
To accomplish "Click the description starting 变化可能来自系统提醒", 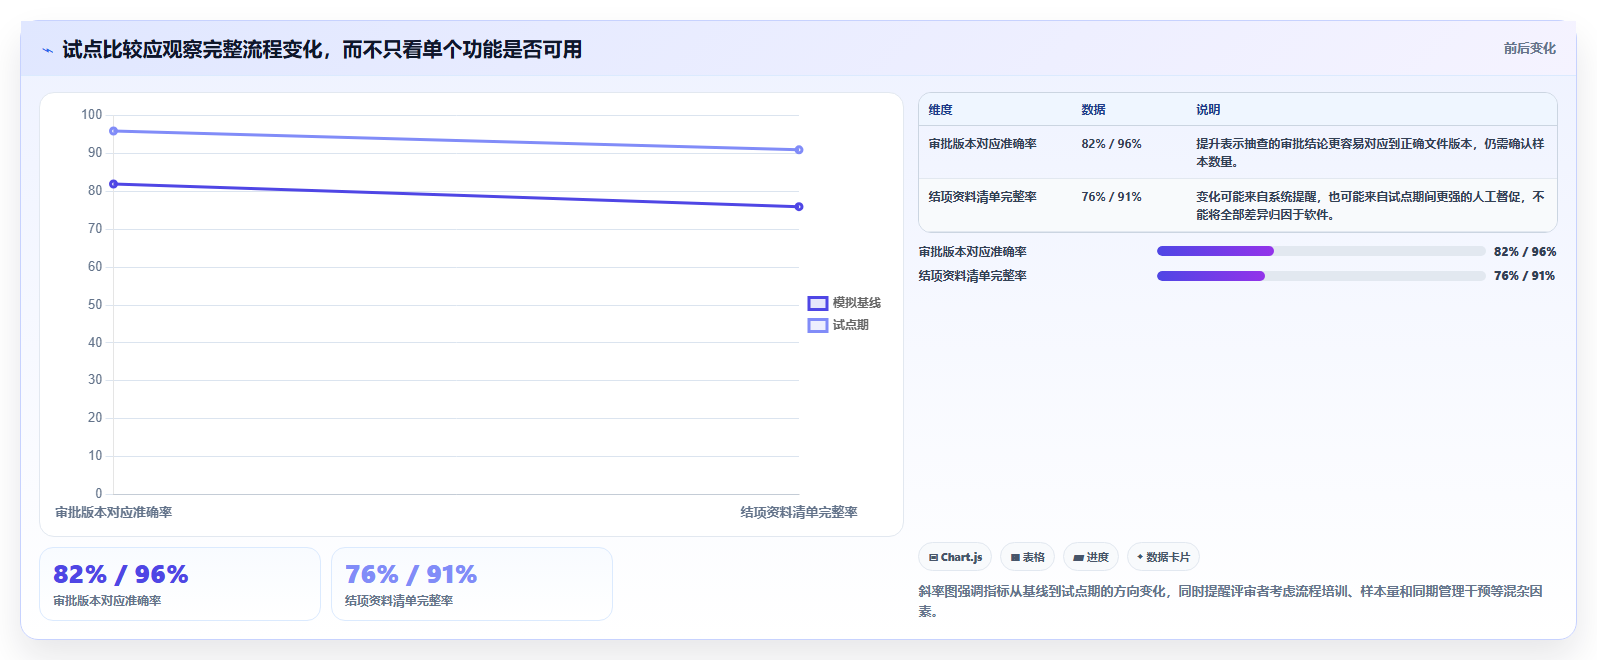I will pos(1370,206).
